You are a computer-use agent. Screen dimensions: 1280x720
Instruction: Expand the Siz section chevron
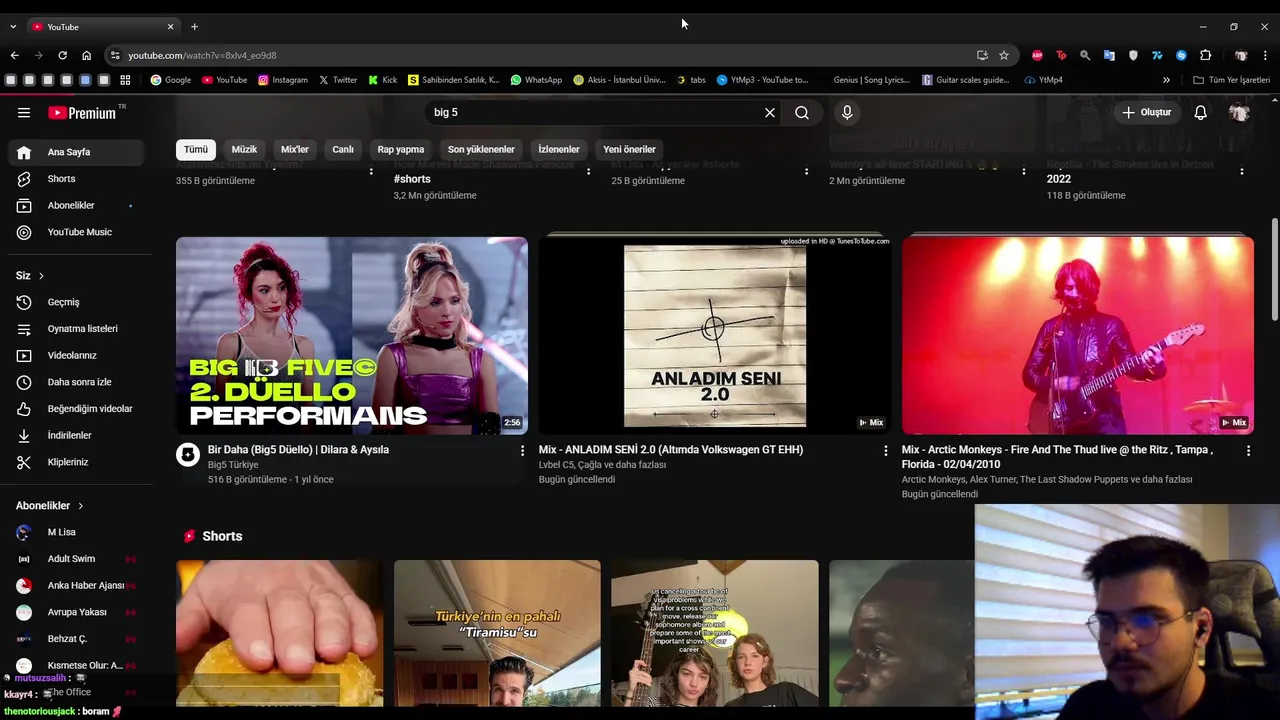tap(41, 275)
